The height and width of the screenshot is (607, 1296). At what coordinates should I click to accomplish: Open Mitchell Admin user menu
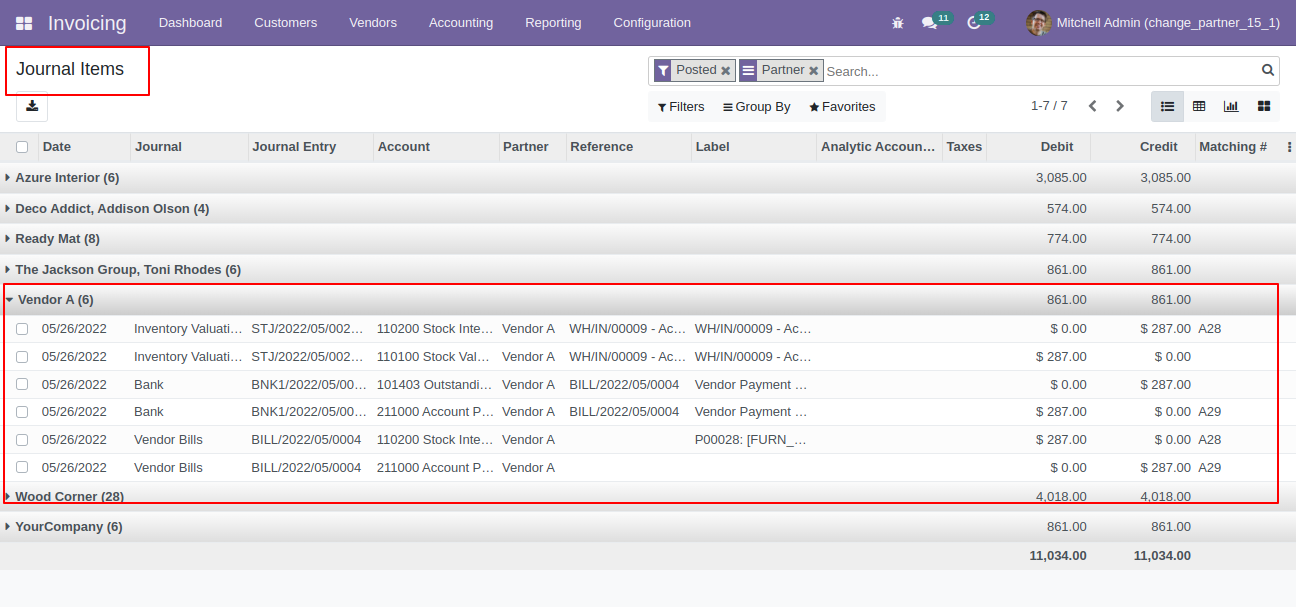click(1153, 23)
